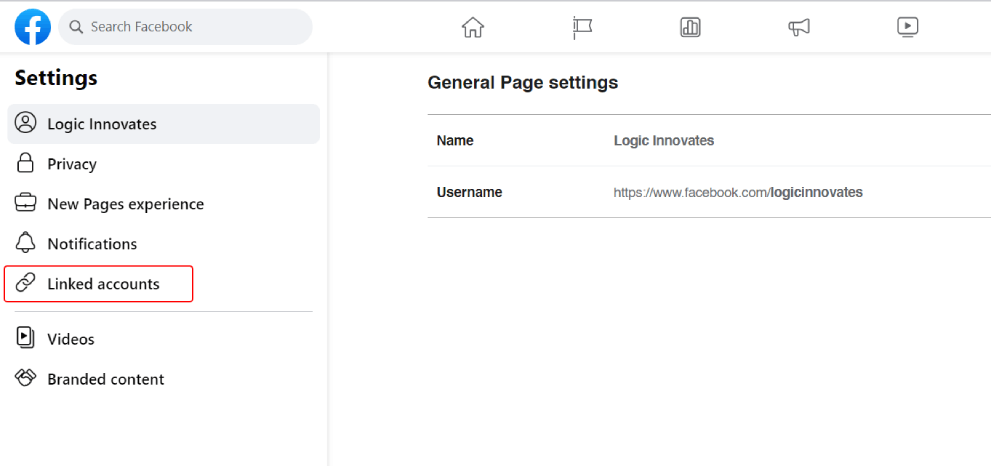Click the chain link icon
Screen dimensions: 991x466
coord(25,283)
